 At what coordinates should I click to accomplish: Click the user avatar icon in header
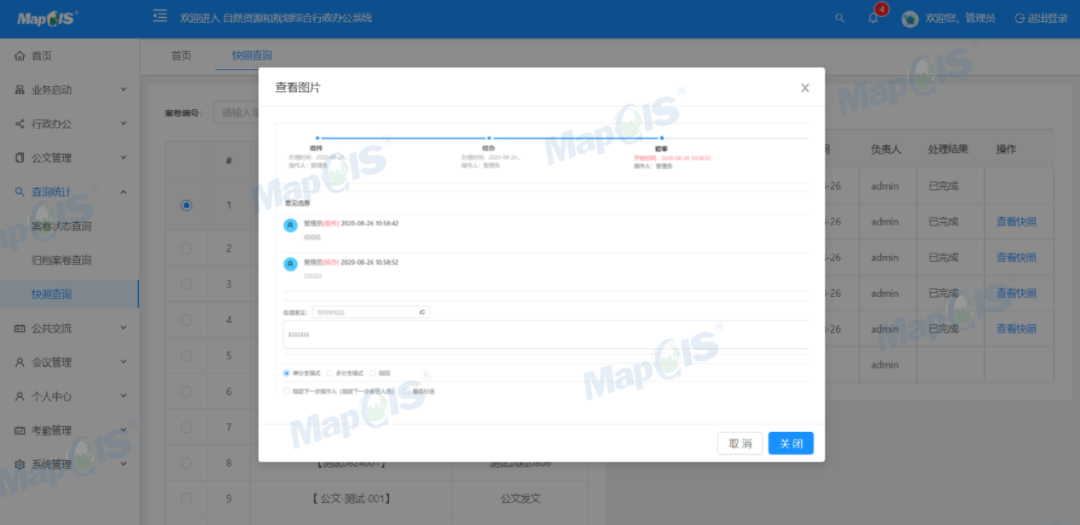tap(910, 18)
